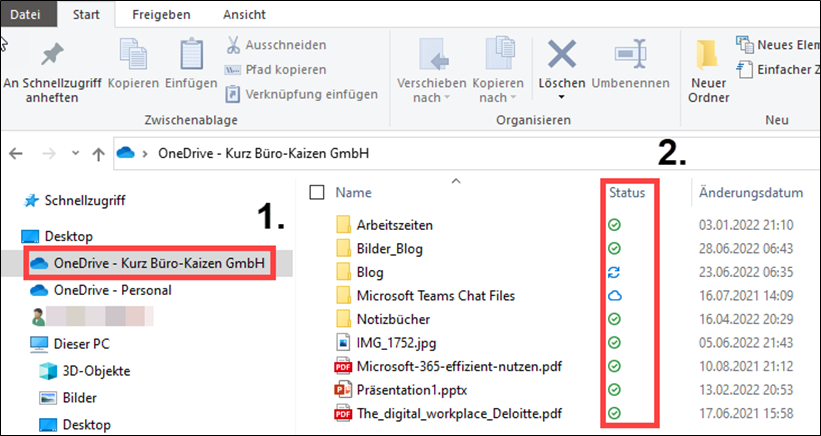Go forward with the right arrow

click(49, 154)
